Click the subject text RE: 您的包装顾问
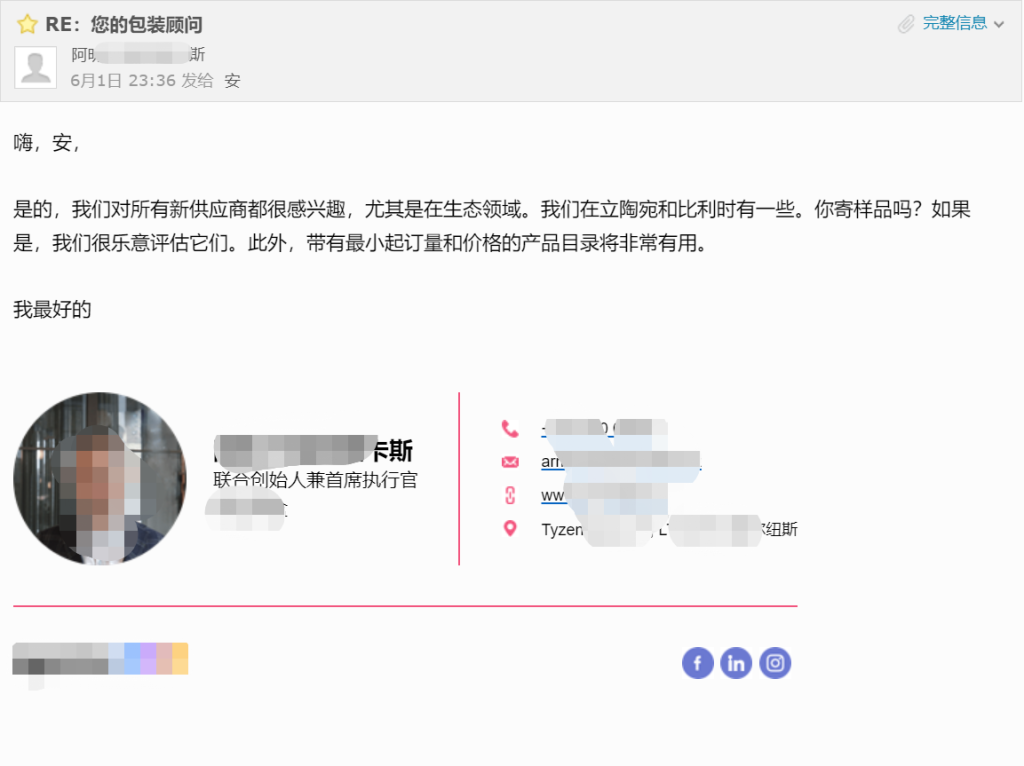Viewport: 1024px width, 766px height. (x=123, y=25)
